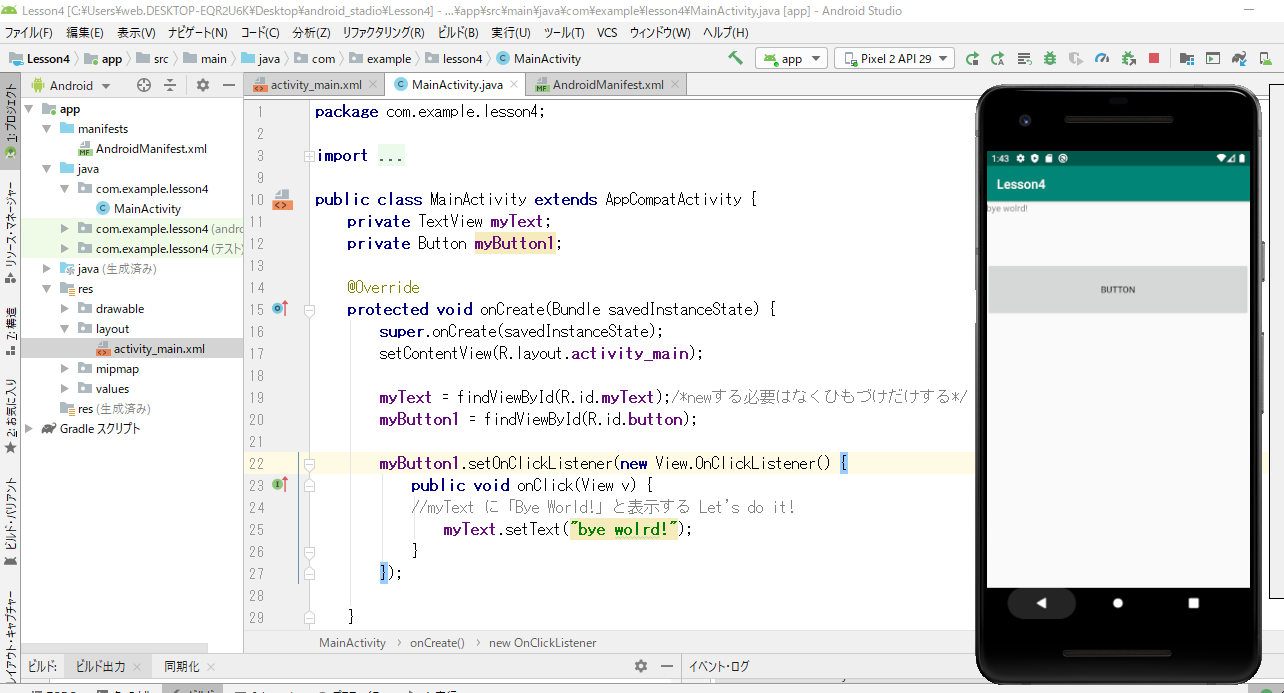Collapse the app module node

pos(29,109)
